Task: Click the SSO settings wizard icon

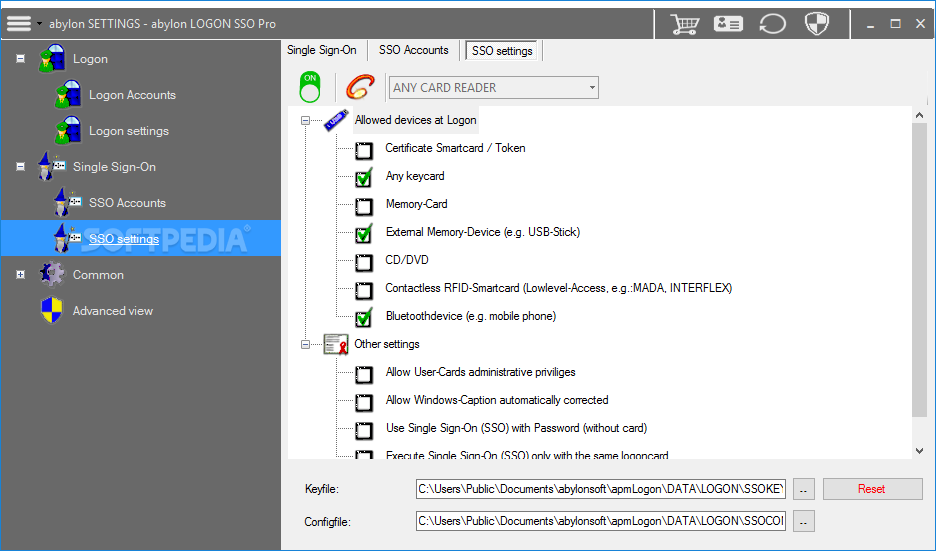Action: tap(67, 238)
